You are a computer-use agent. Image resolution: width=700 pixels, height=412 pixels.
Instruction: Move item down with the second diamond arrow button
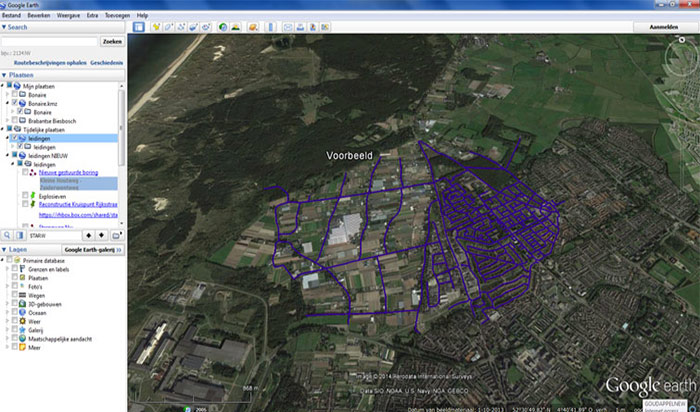click(x=101, y=235)
